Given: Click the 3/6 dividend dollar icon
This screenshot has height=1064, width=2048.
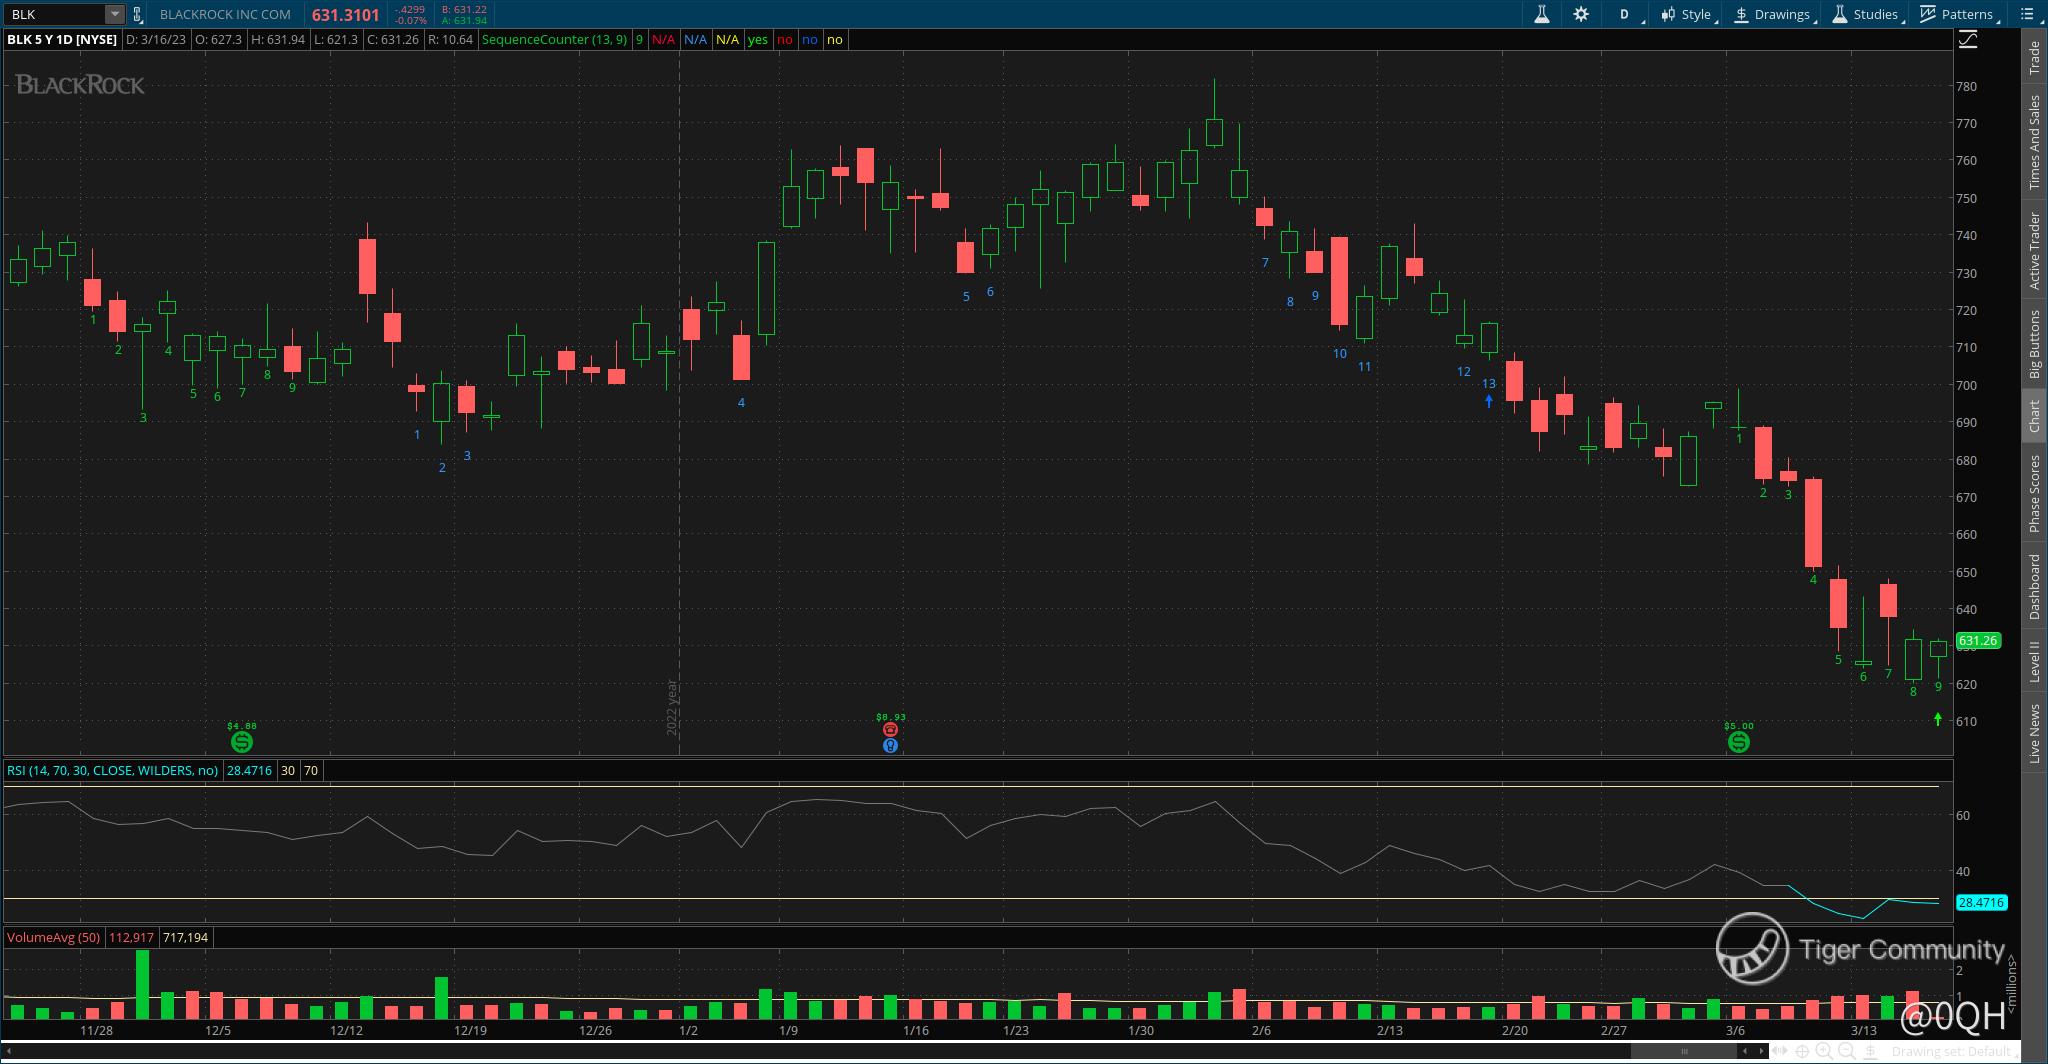Looking at the screenshot, I should pyautogui.click(x=1738, y=742).
